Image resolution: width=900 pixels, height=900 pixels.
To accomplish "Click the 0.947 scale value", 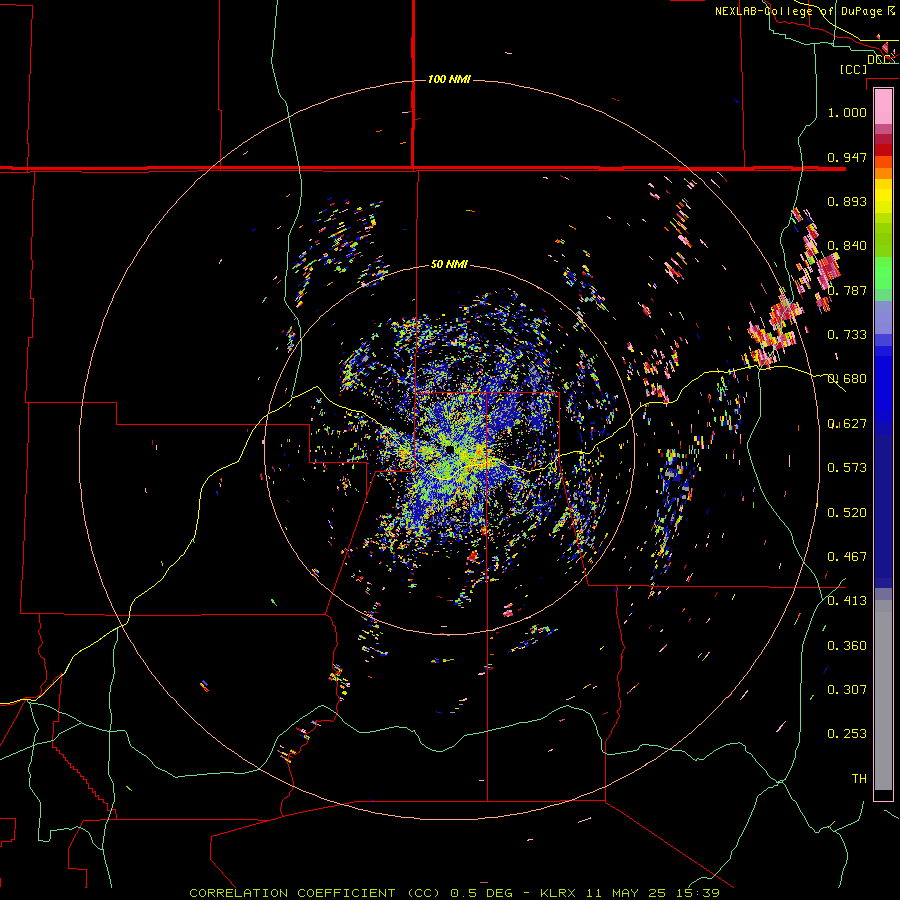I will (x=847, y=157).
